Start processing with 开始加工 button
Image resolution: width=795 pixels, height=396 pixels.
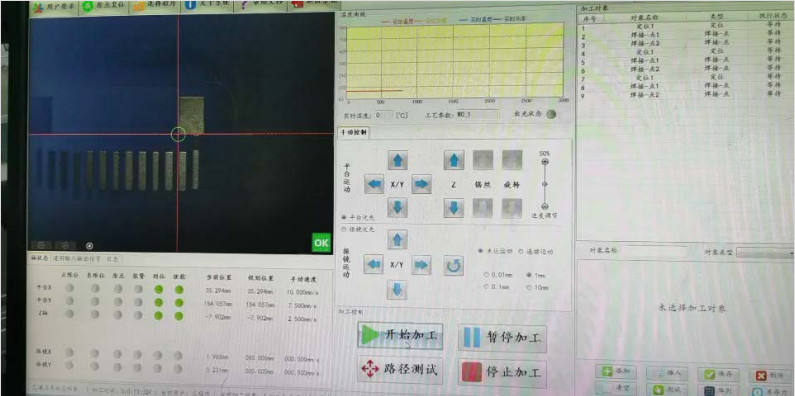pos(401,336)
